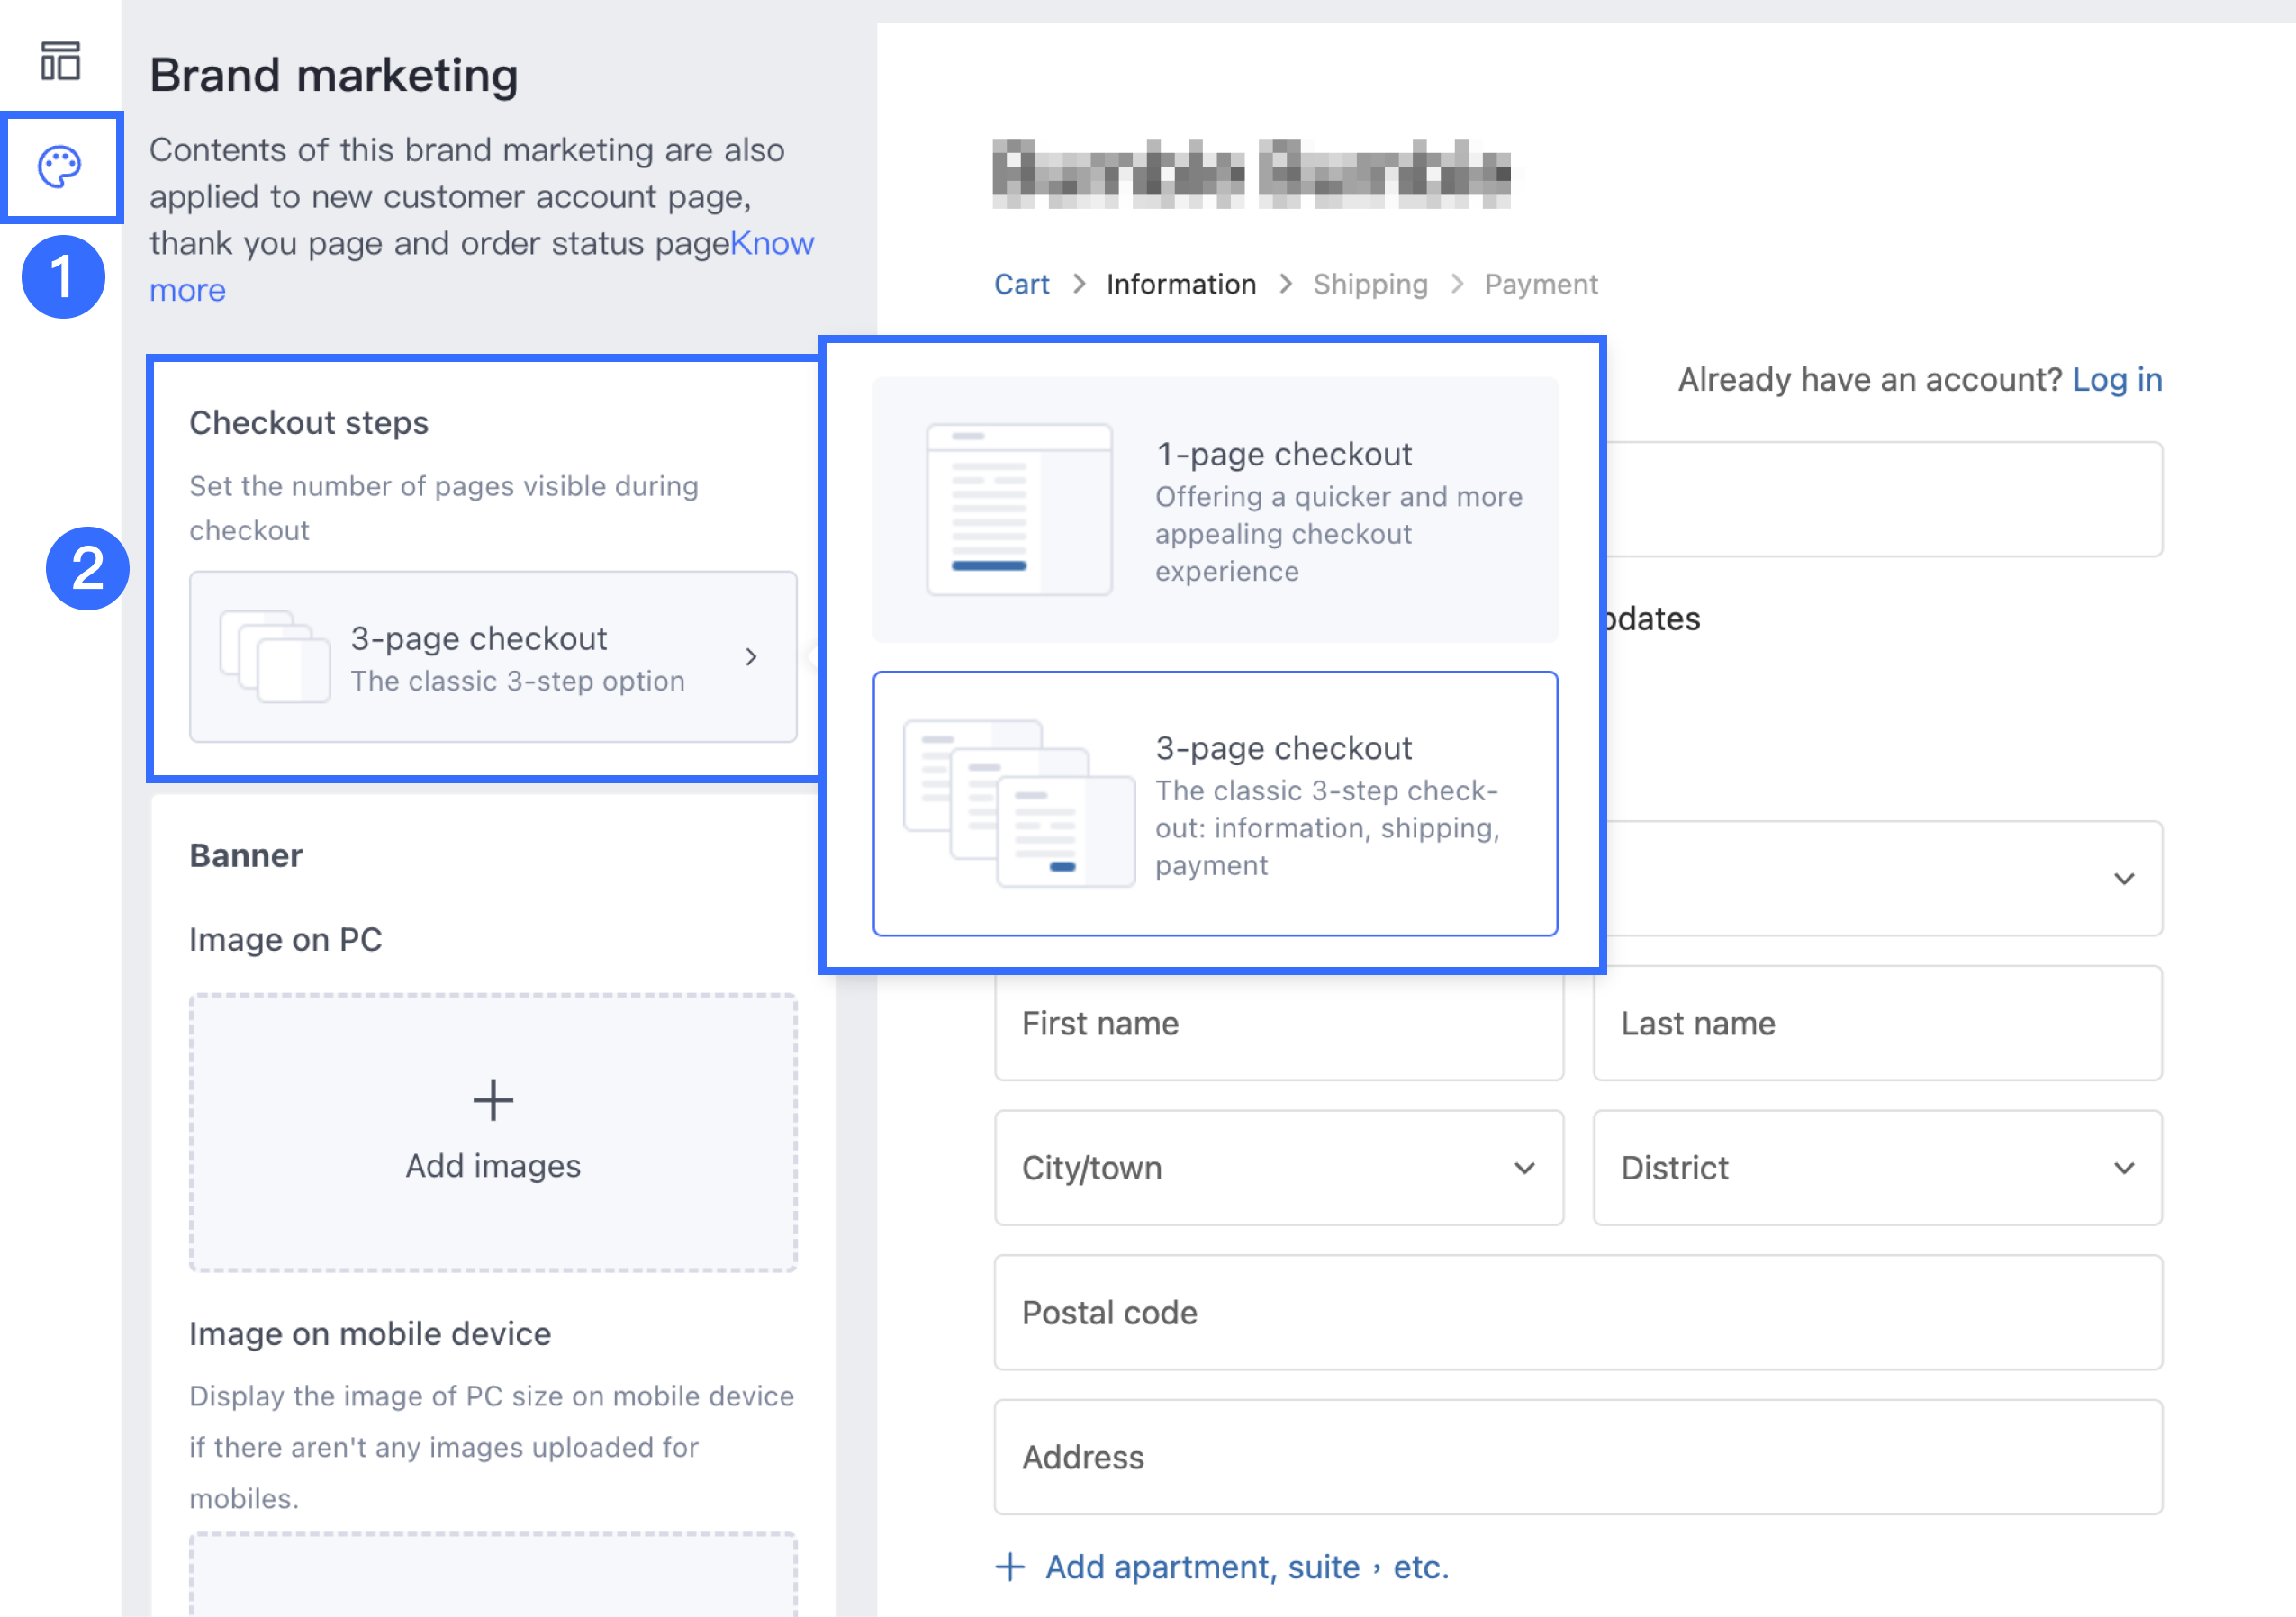The height and width of the screenshot is (1617, 2296).
Task: Click the 'Checkout steps' heading
Action: pyautogui.click(x=309, y=423)
